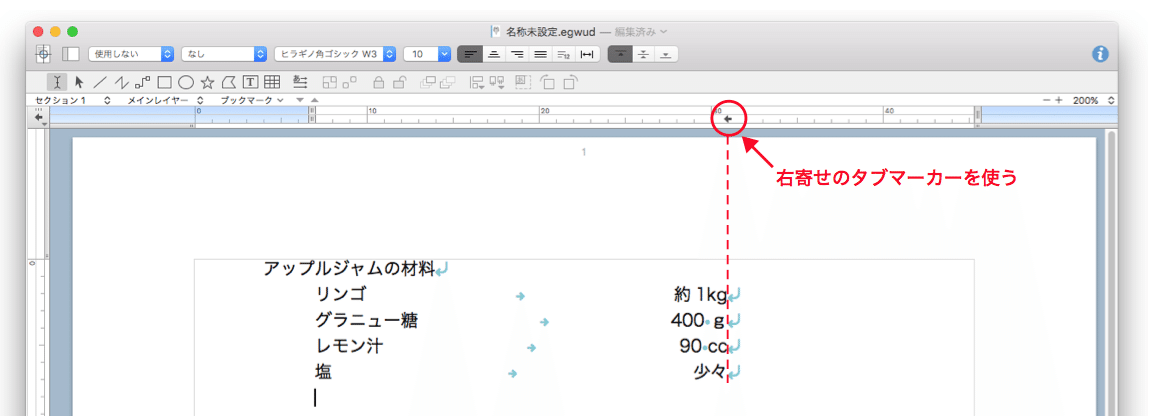Open the blue info inspector icon
Viewport: 1160px width, 416px height.
pyautogui.click(x=1101, y=54)
